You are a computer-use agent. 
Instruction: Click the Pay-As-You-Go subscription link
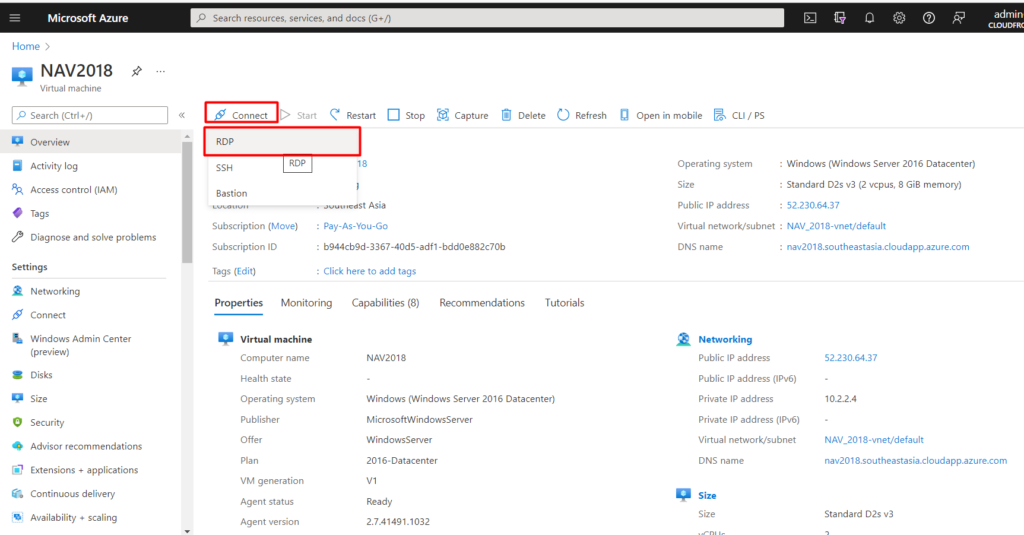click(x=355, y=226)
